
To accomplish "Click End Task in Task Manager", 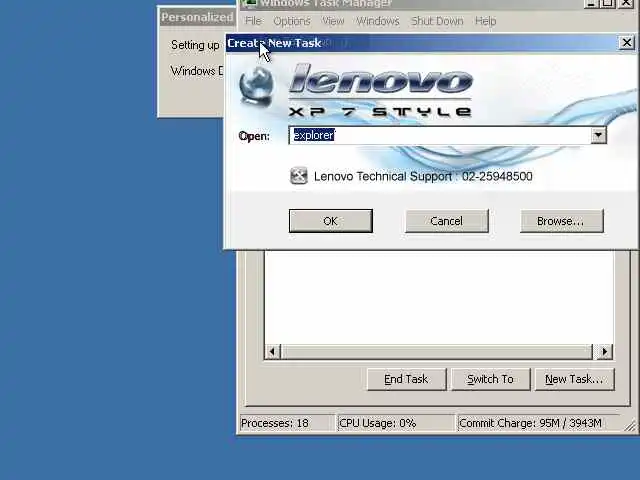I will pyautogui.click(x=407, y=379).
